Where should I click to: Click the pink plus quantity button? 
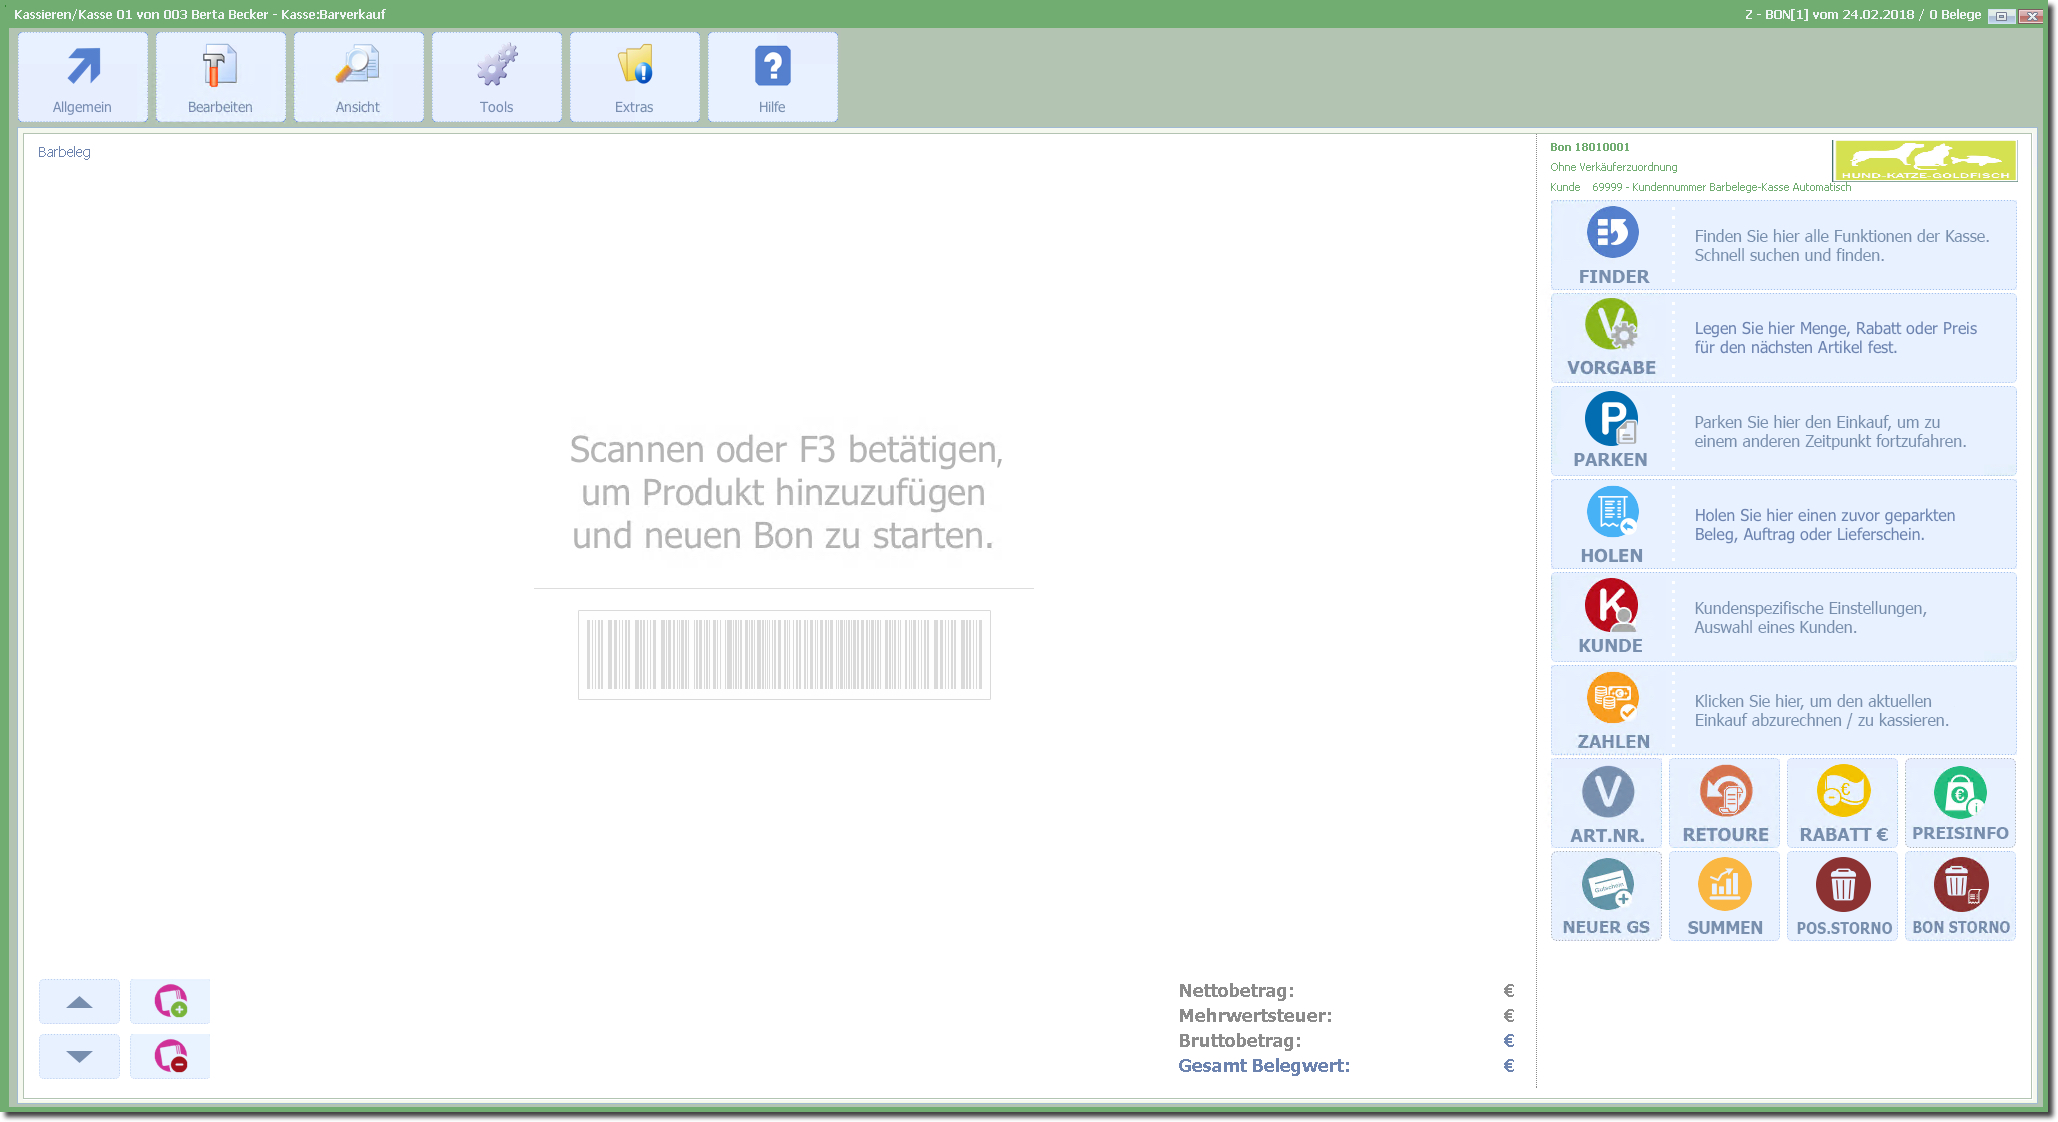point(170,1001)
